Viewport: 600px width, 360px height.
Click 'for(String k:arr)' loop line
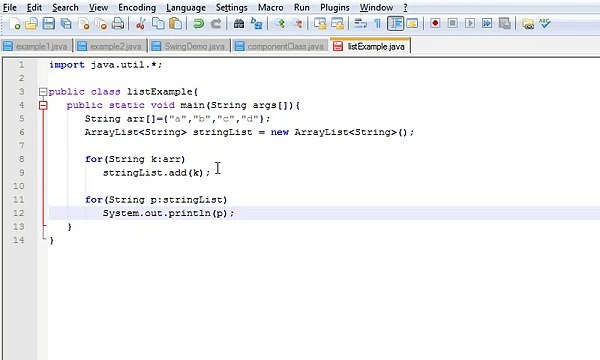pos(135,159)
